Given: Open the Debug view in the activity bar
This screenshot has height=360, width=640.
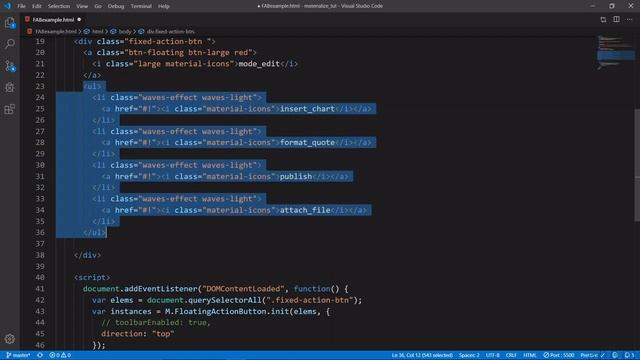Looking at the screenshot, I should tap(10, 87).
